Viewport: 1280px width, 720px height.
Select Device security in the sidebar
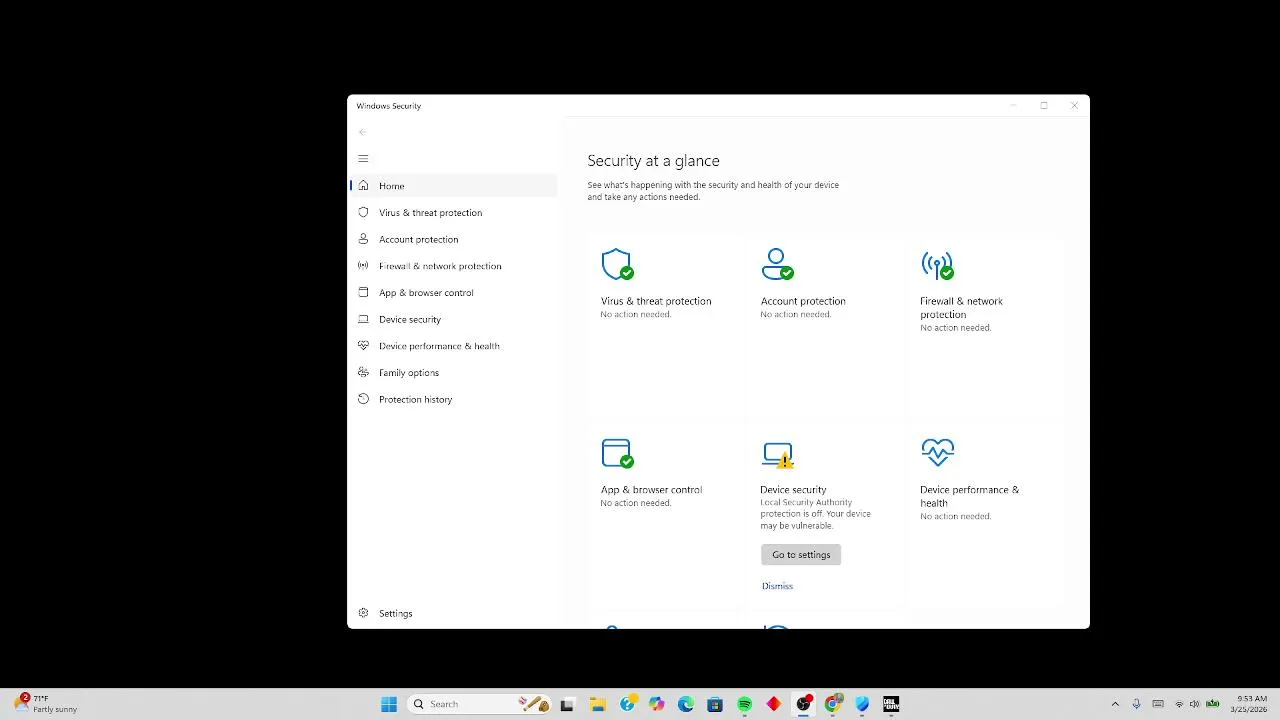tap(410, 320)
